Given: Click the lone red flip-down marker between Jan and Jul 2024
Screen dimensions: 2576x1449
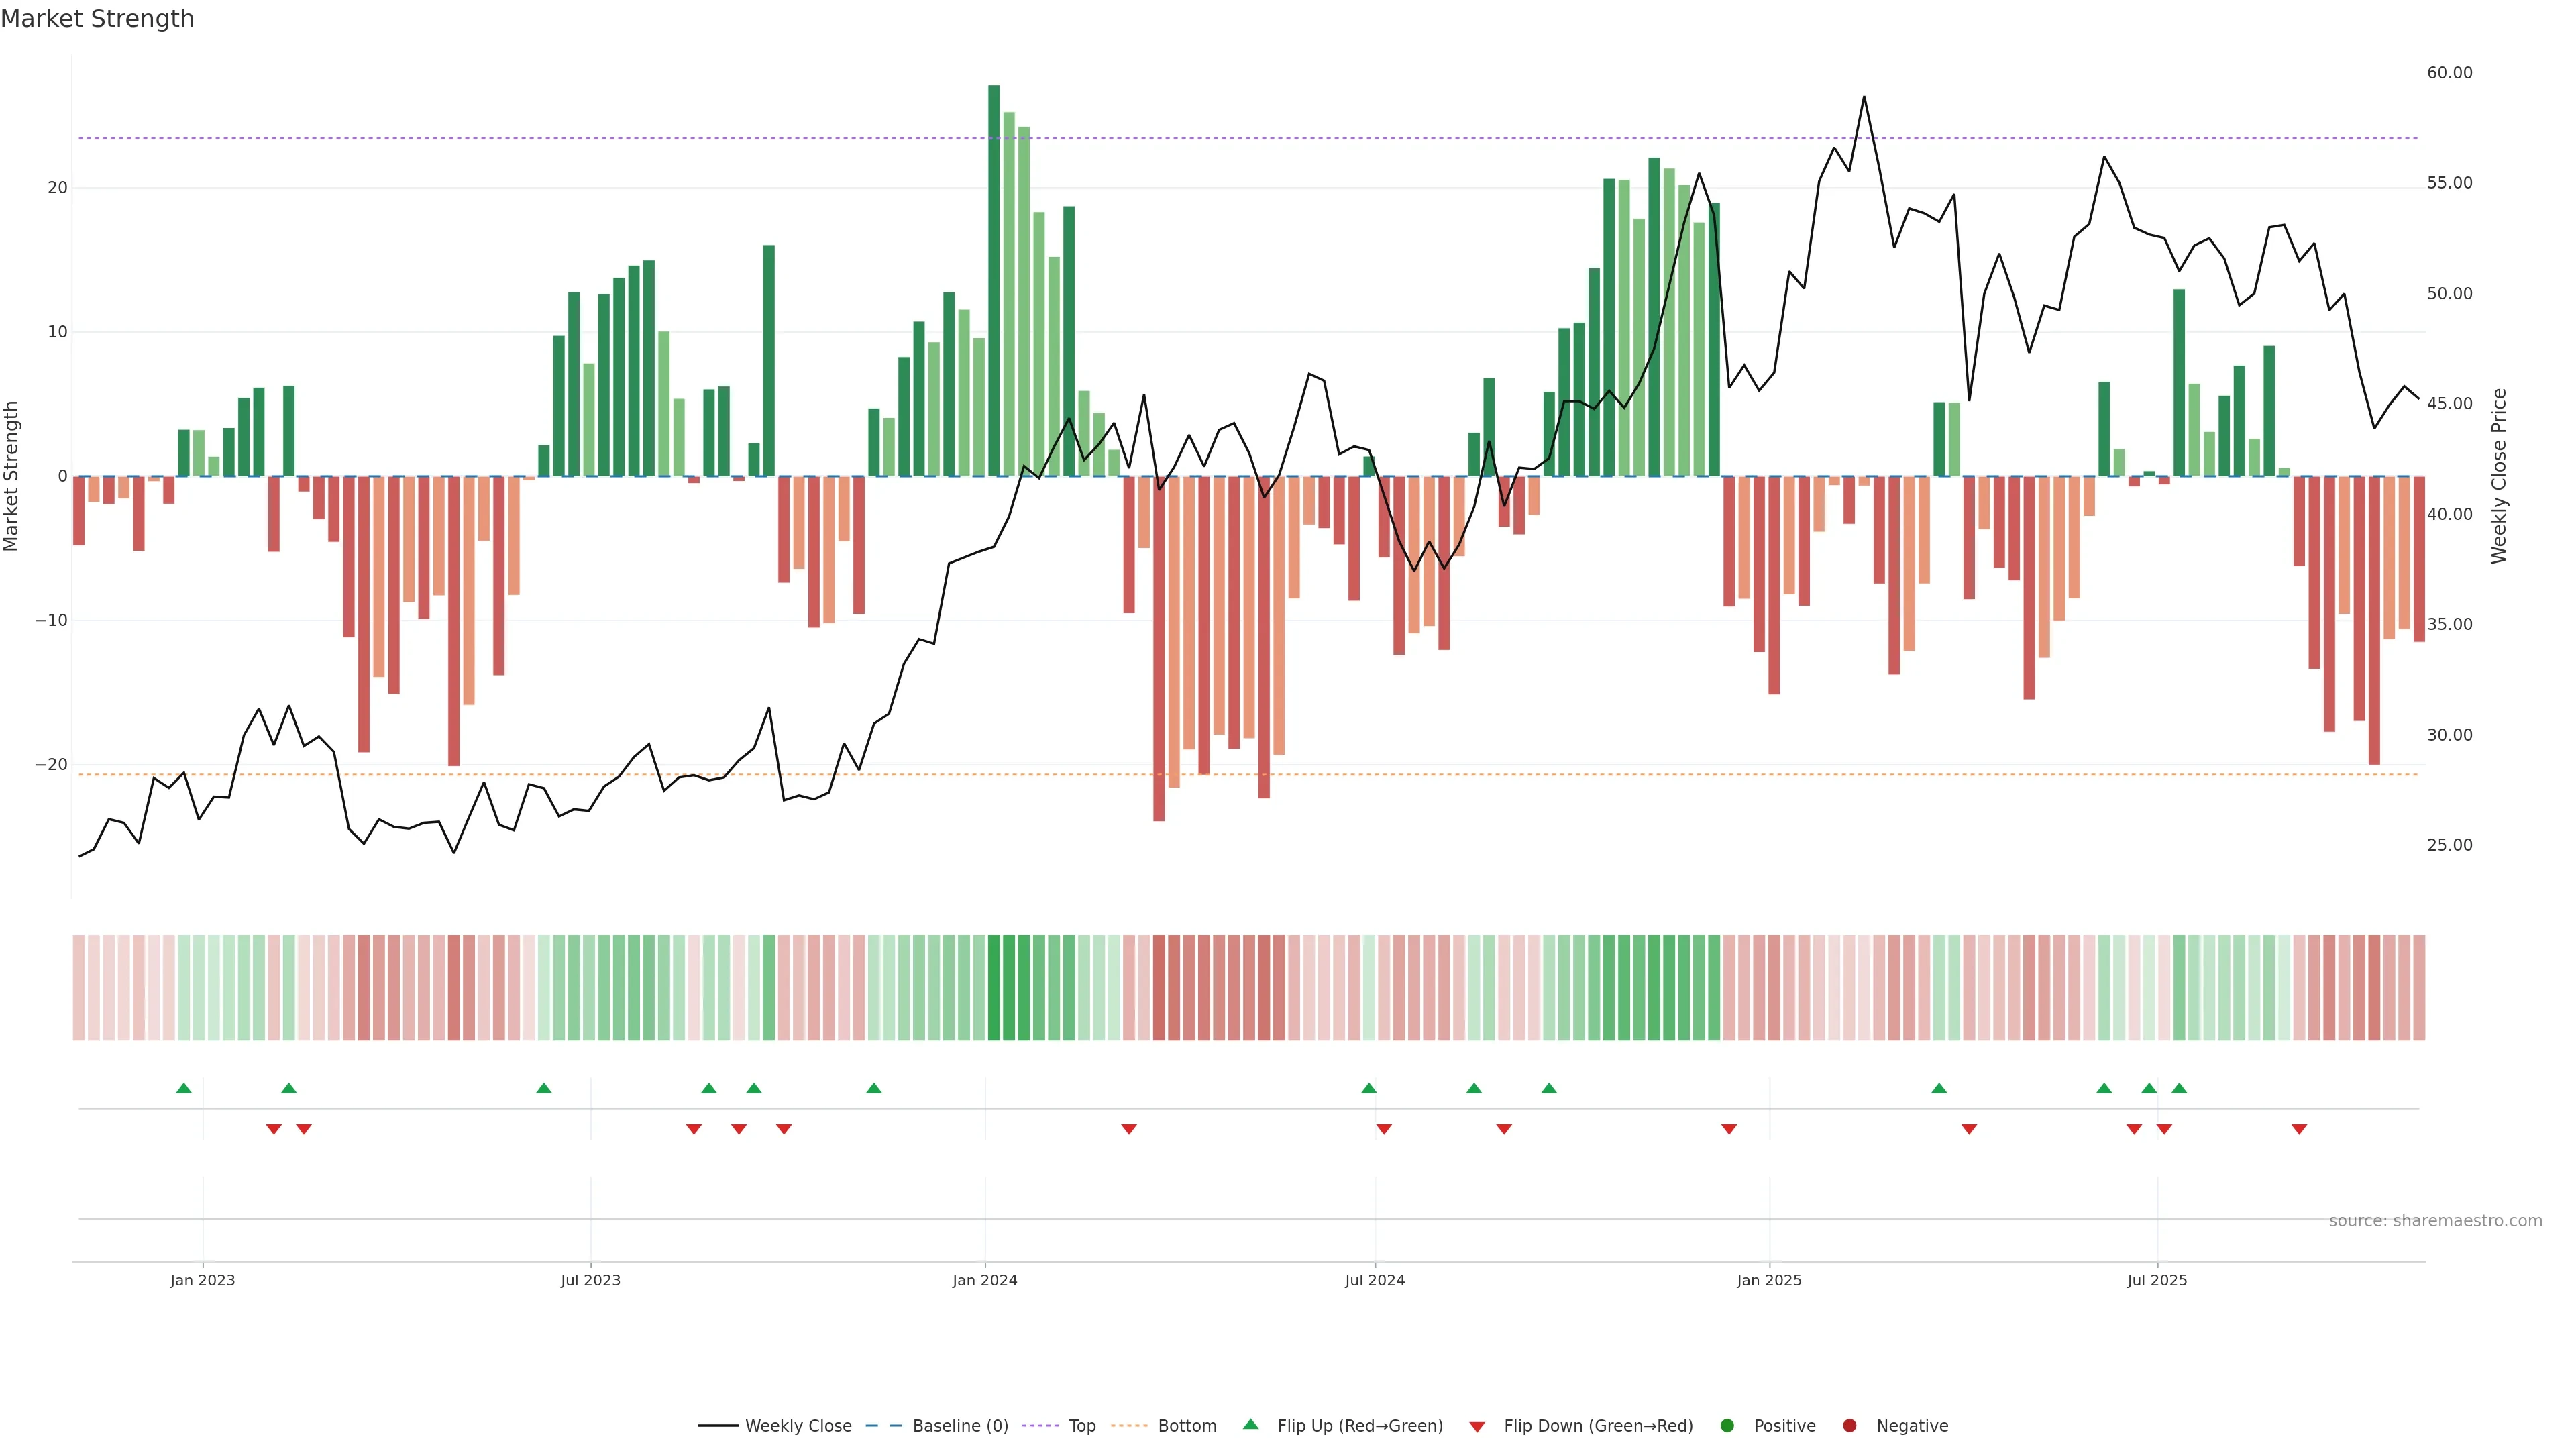Looking at the screenshot, I should [1128, 1129].
